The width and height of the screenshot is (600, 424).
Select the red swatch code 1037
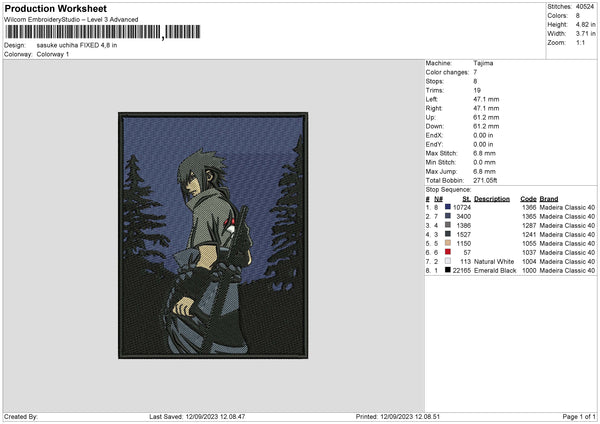pos(448,252)
